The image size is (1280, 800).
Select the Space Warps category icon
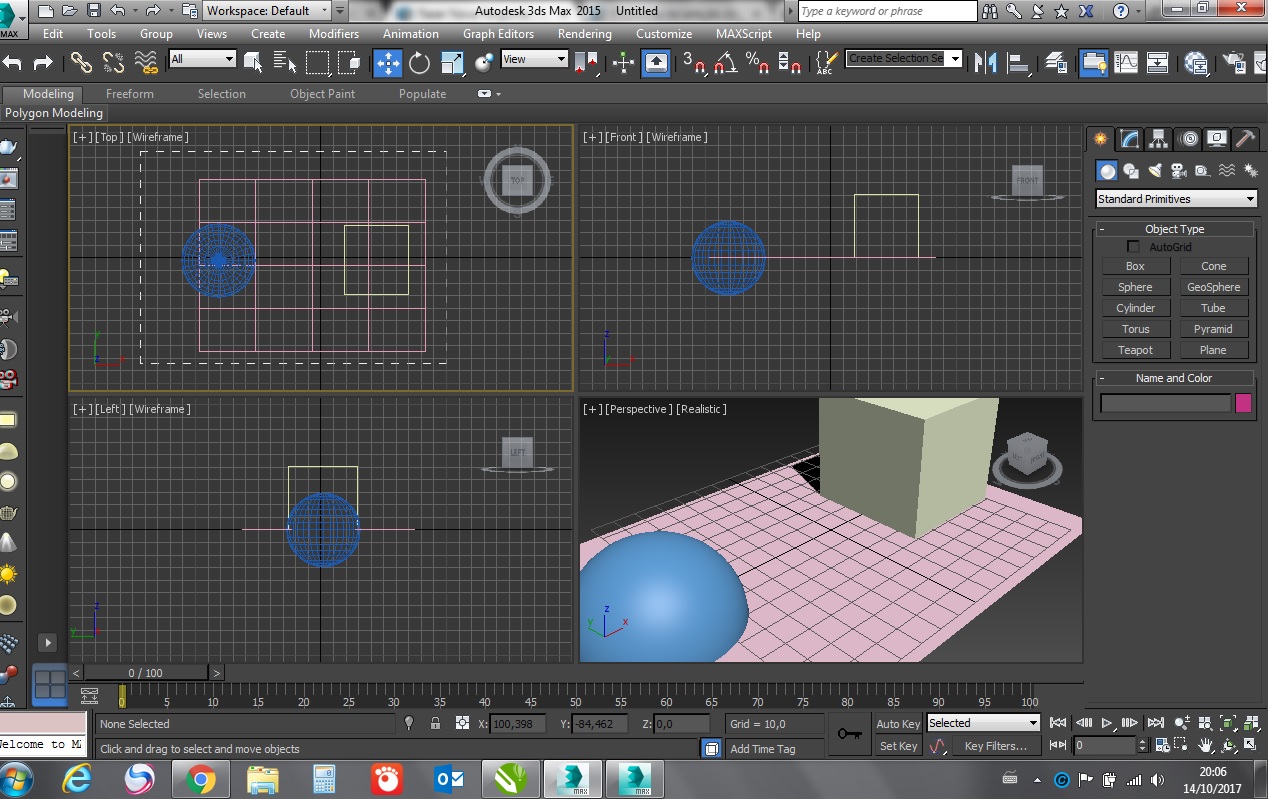pyautogui.click(x=1226, y=171)
